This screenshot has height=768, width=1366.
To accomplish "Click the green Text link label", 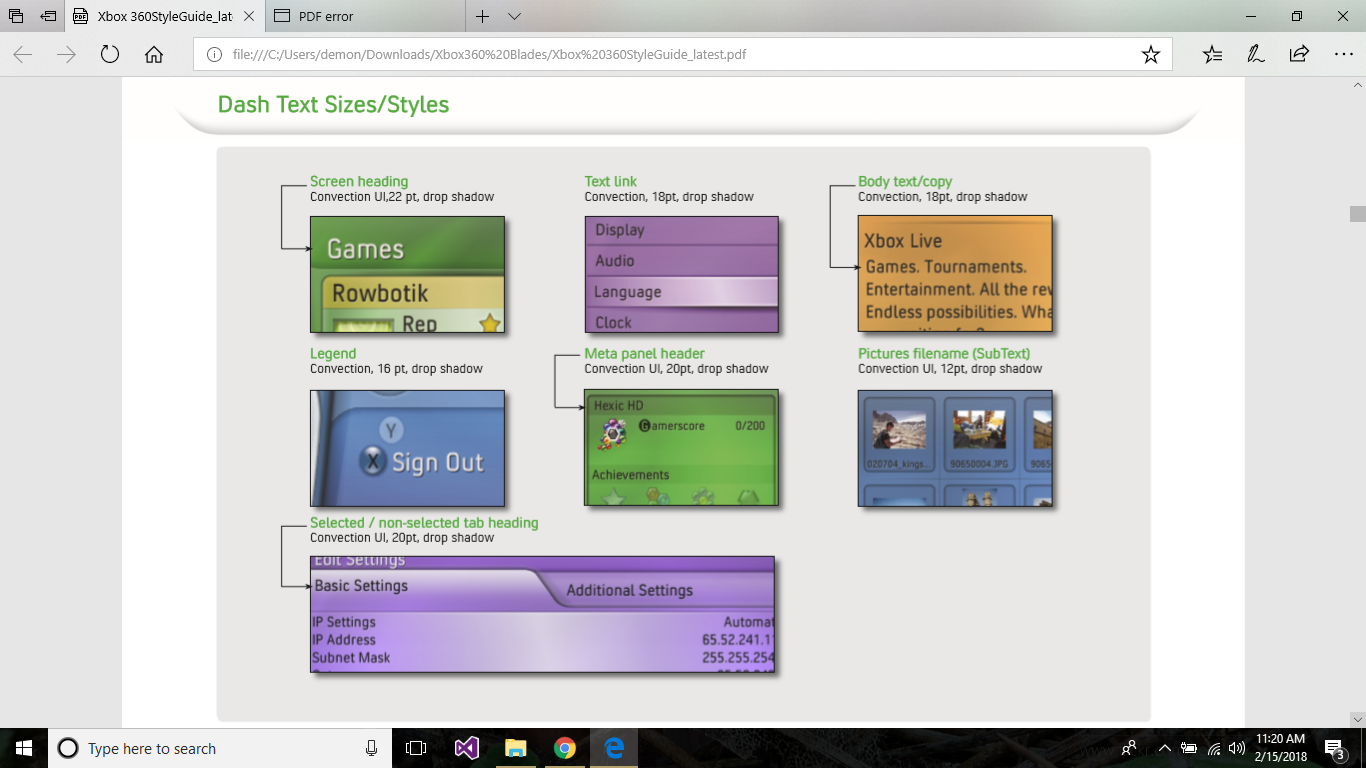I will (x=611, y=181).
